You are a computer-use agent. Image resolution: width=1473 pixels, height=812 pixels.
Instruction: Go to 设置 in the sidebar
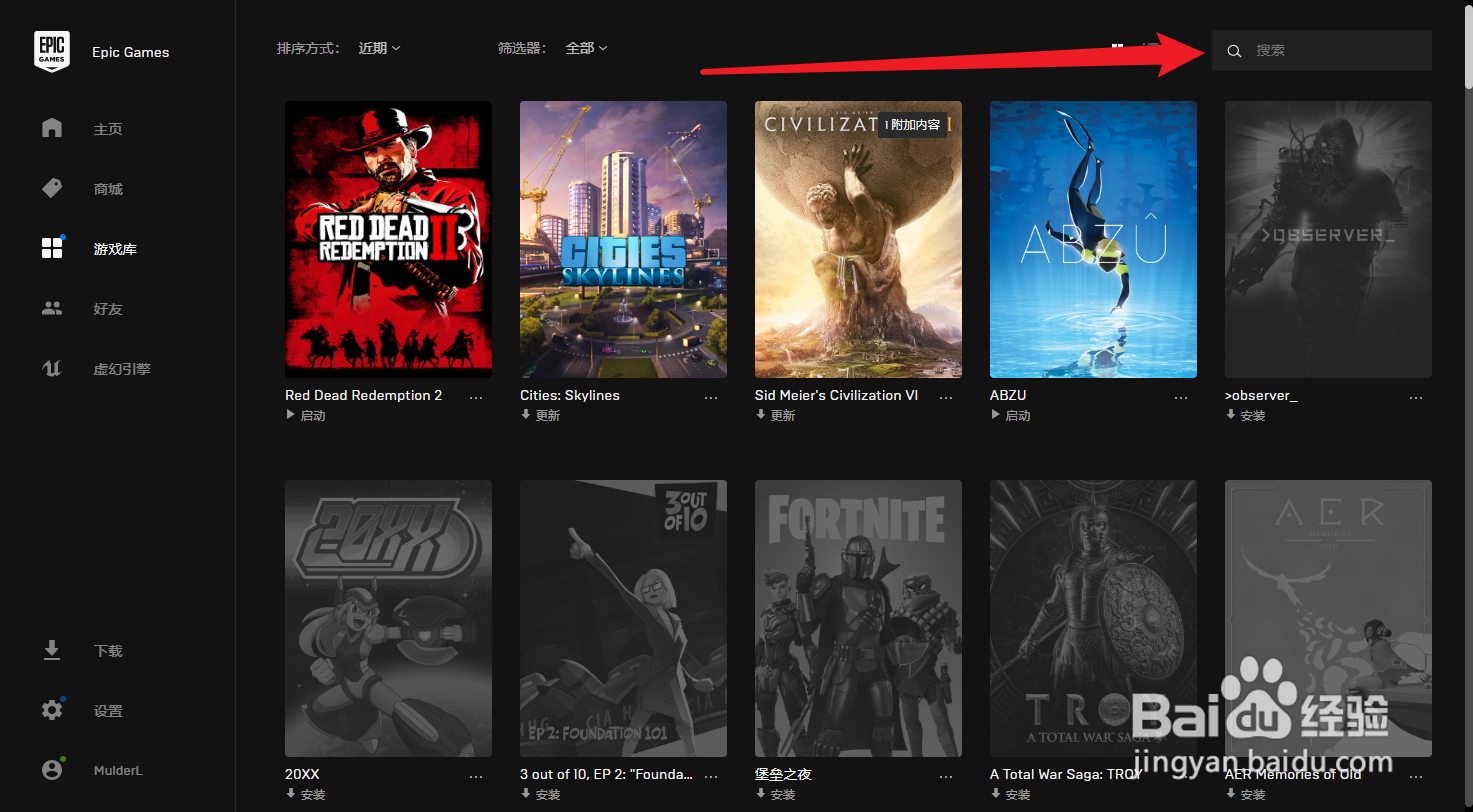108,711
